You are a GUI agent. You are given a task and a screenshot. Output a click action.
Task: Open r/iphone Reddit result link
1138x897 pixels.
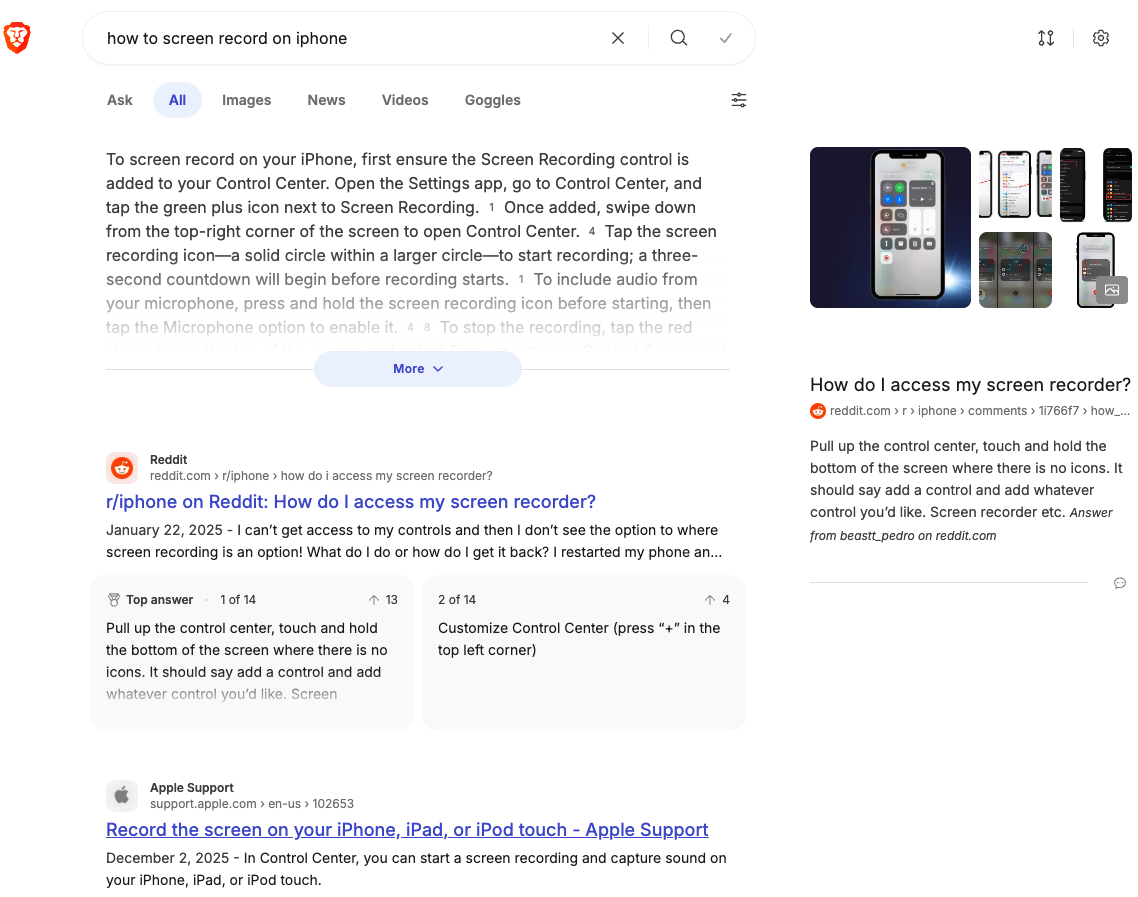coord(351,502)
